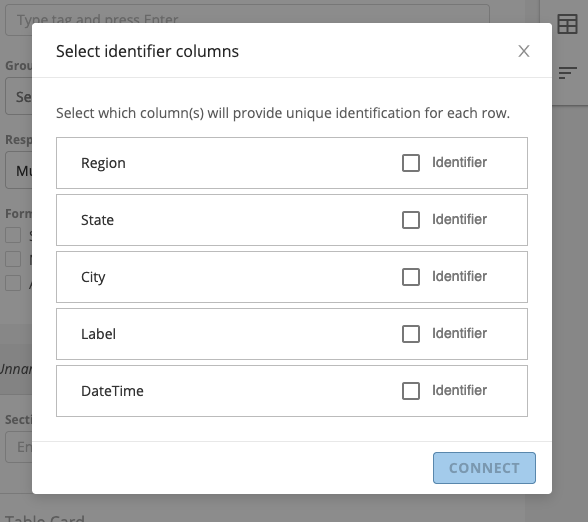Select the City column row
Image resolution: width=588 pixels, height=522 pixels.
pos(292,277)
